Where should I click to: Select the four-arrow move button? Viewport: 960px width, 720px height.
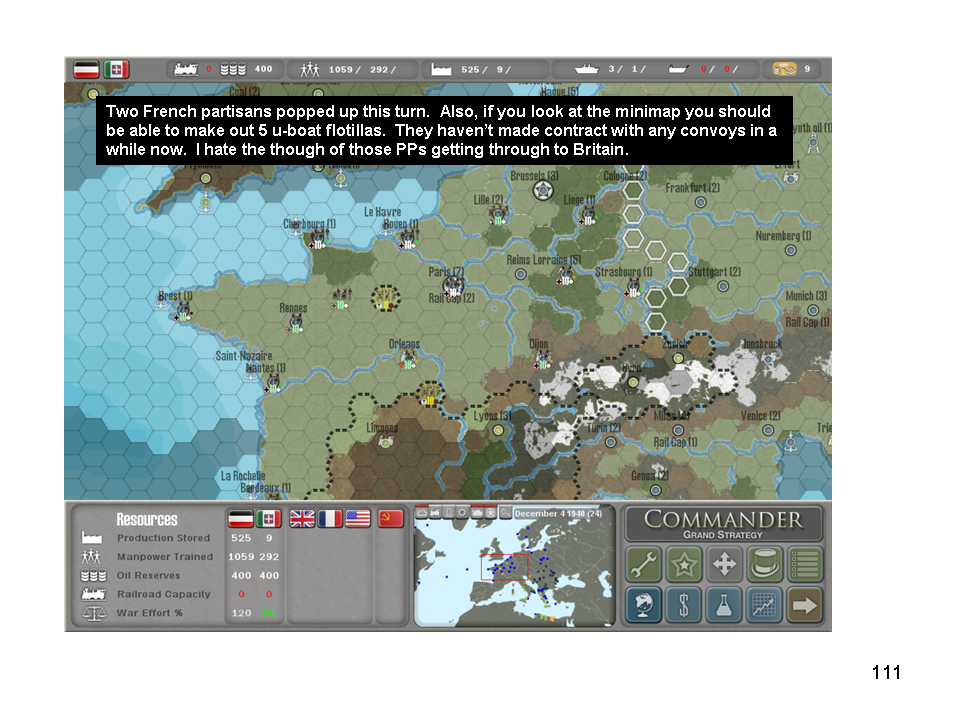pos(725,565)
